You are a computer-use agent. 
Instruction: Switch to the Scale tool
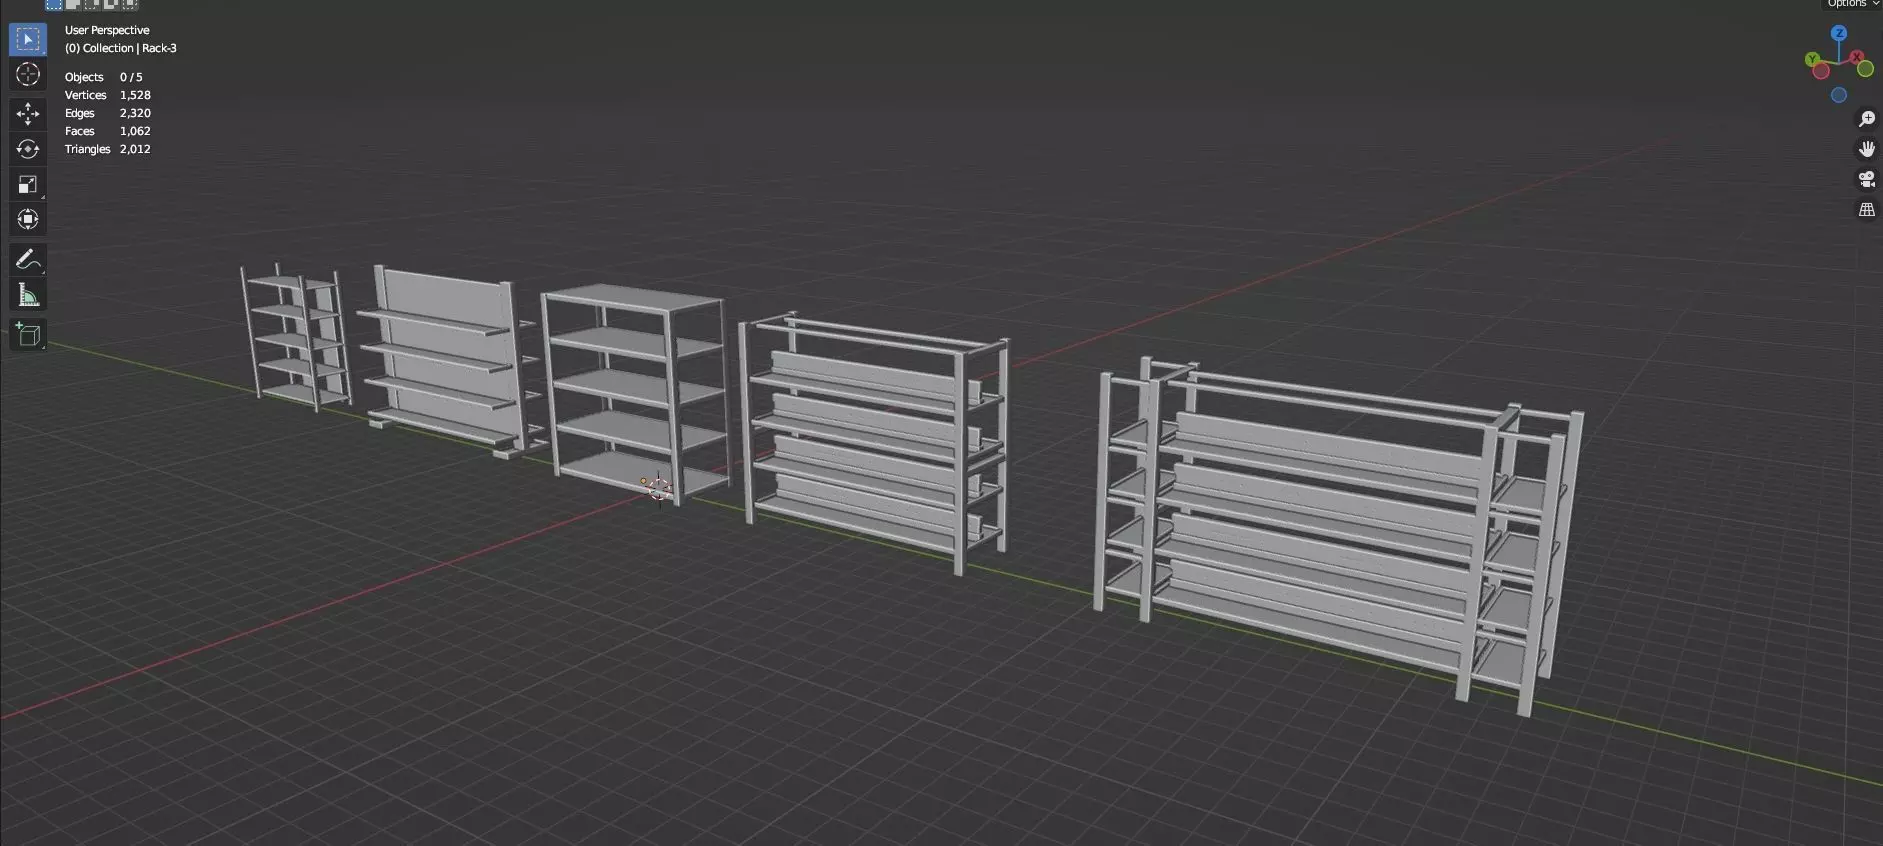point(28,184)
